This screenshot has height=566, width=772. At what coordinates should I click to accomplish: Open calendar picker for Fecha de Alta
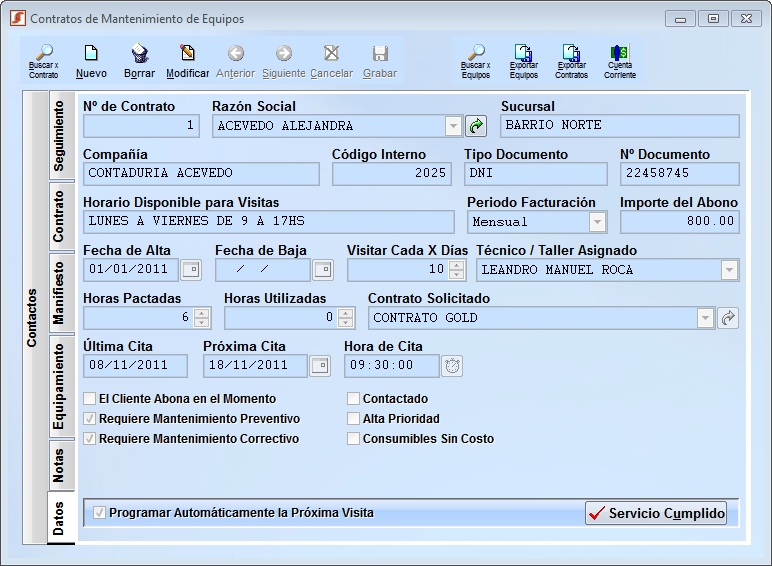tap(191, 270)
